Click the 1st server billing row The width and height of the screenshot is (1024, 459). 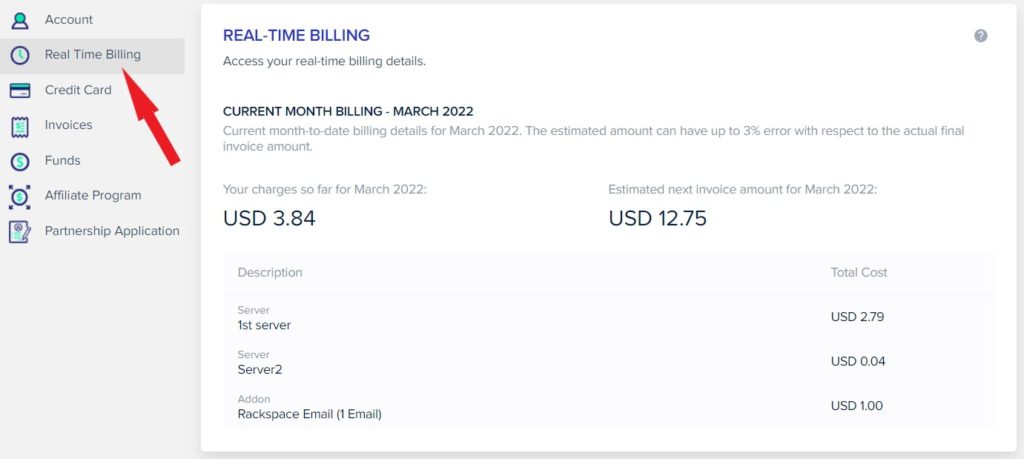pos(608,317)
